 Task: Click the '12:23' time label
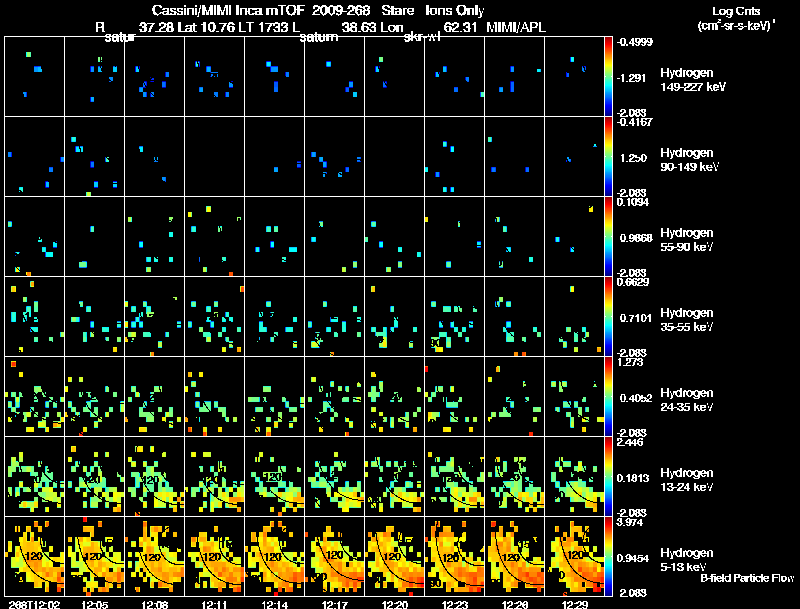455,604
